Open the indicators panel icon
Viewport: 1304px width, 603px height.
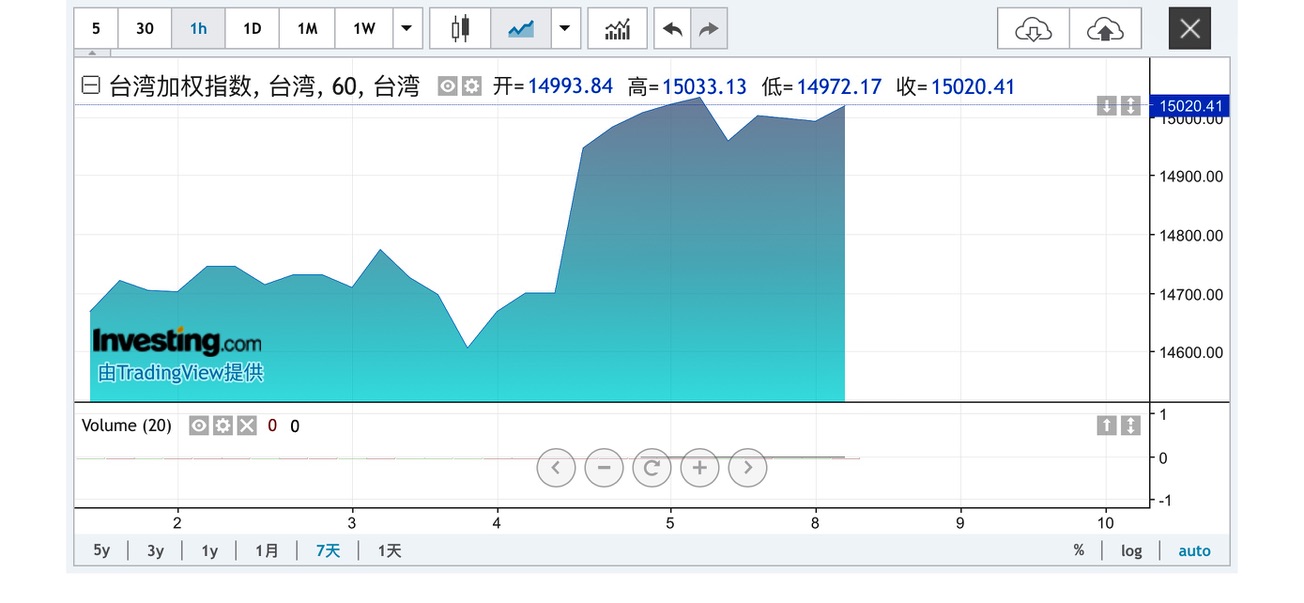coord(617,29)
